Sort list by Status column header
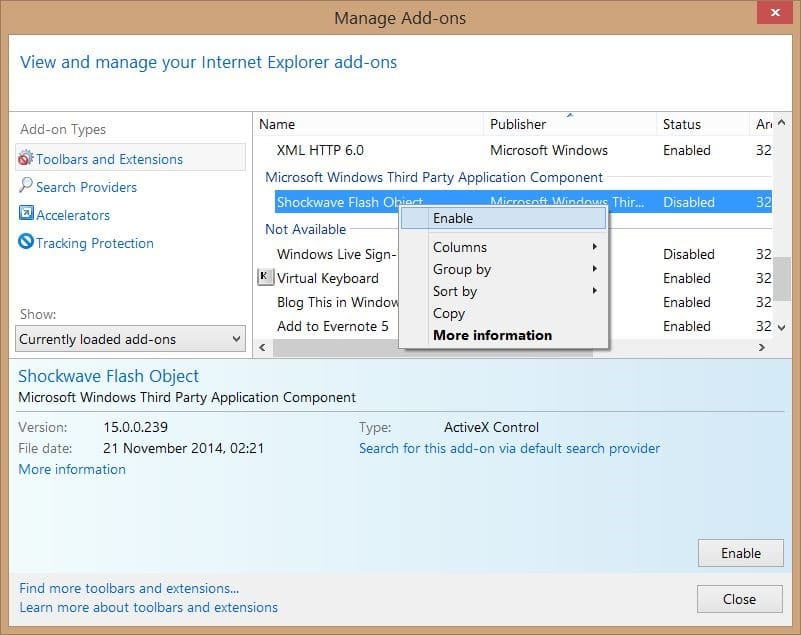This screenshot has height=635, width=801. tap(702, 124)
